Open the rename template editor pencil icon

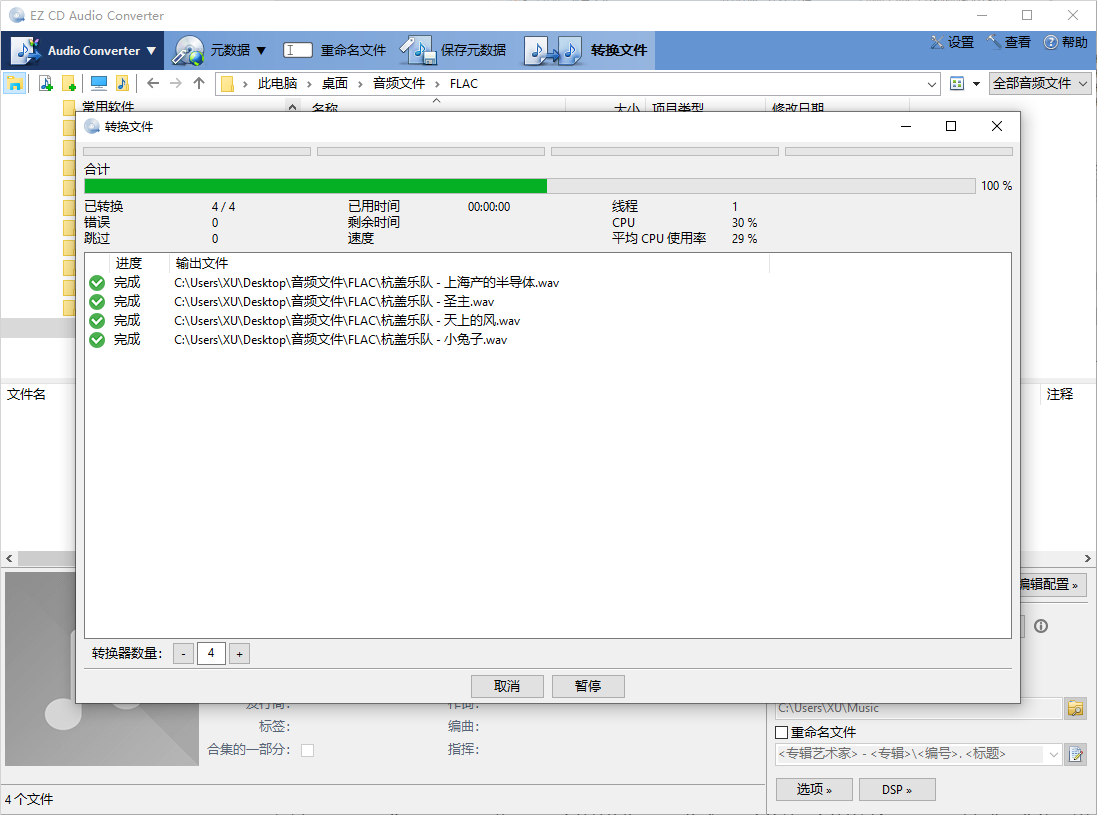(1075, 754)
